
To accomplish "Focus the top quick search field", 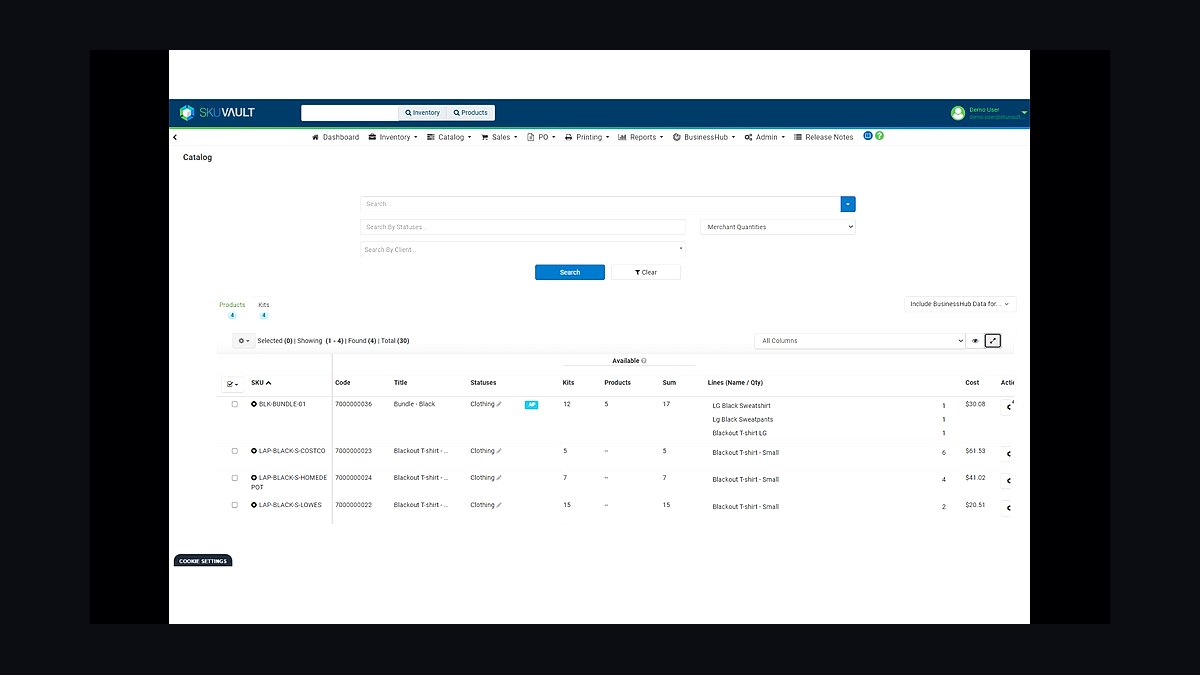I will click(x=350, y=113).
